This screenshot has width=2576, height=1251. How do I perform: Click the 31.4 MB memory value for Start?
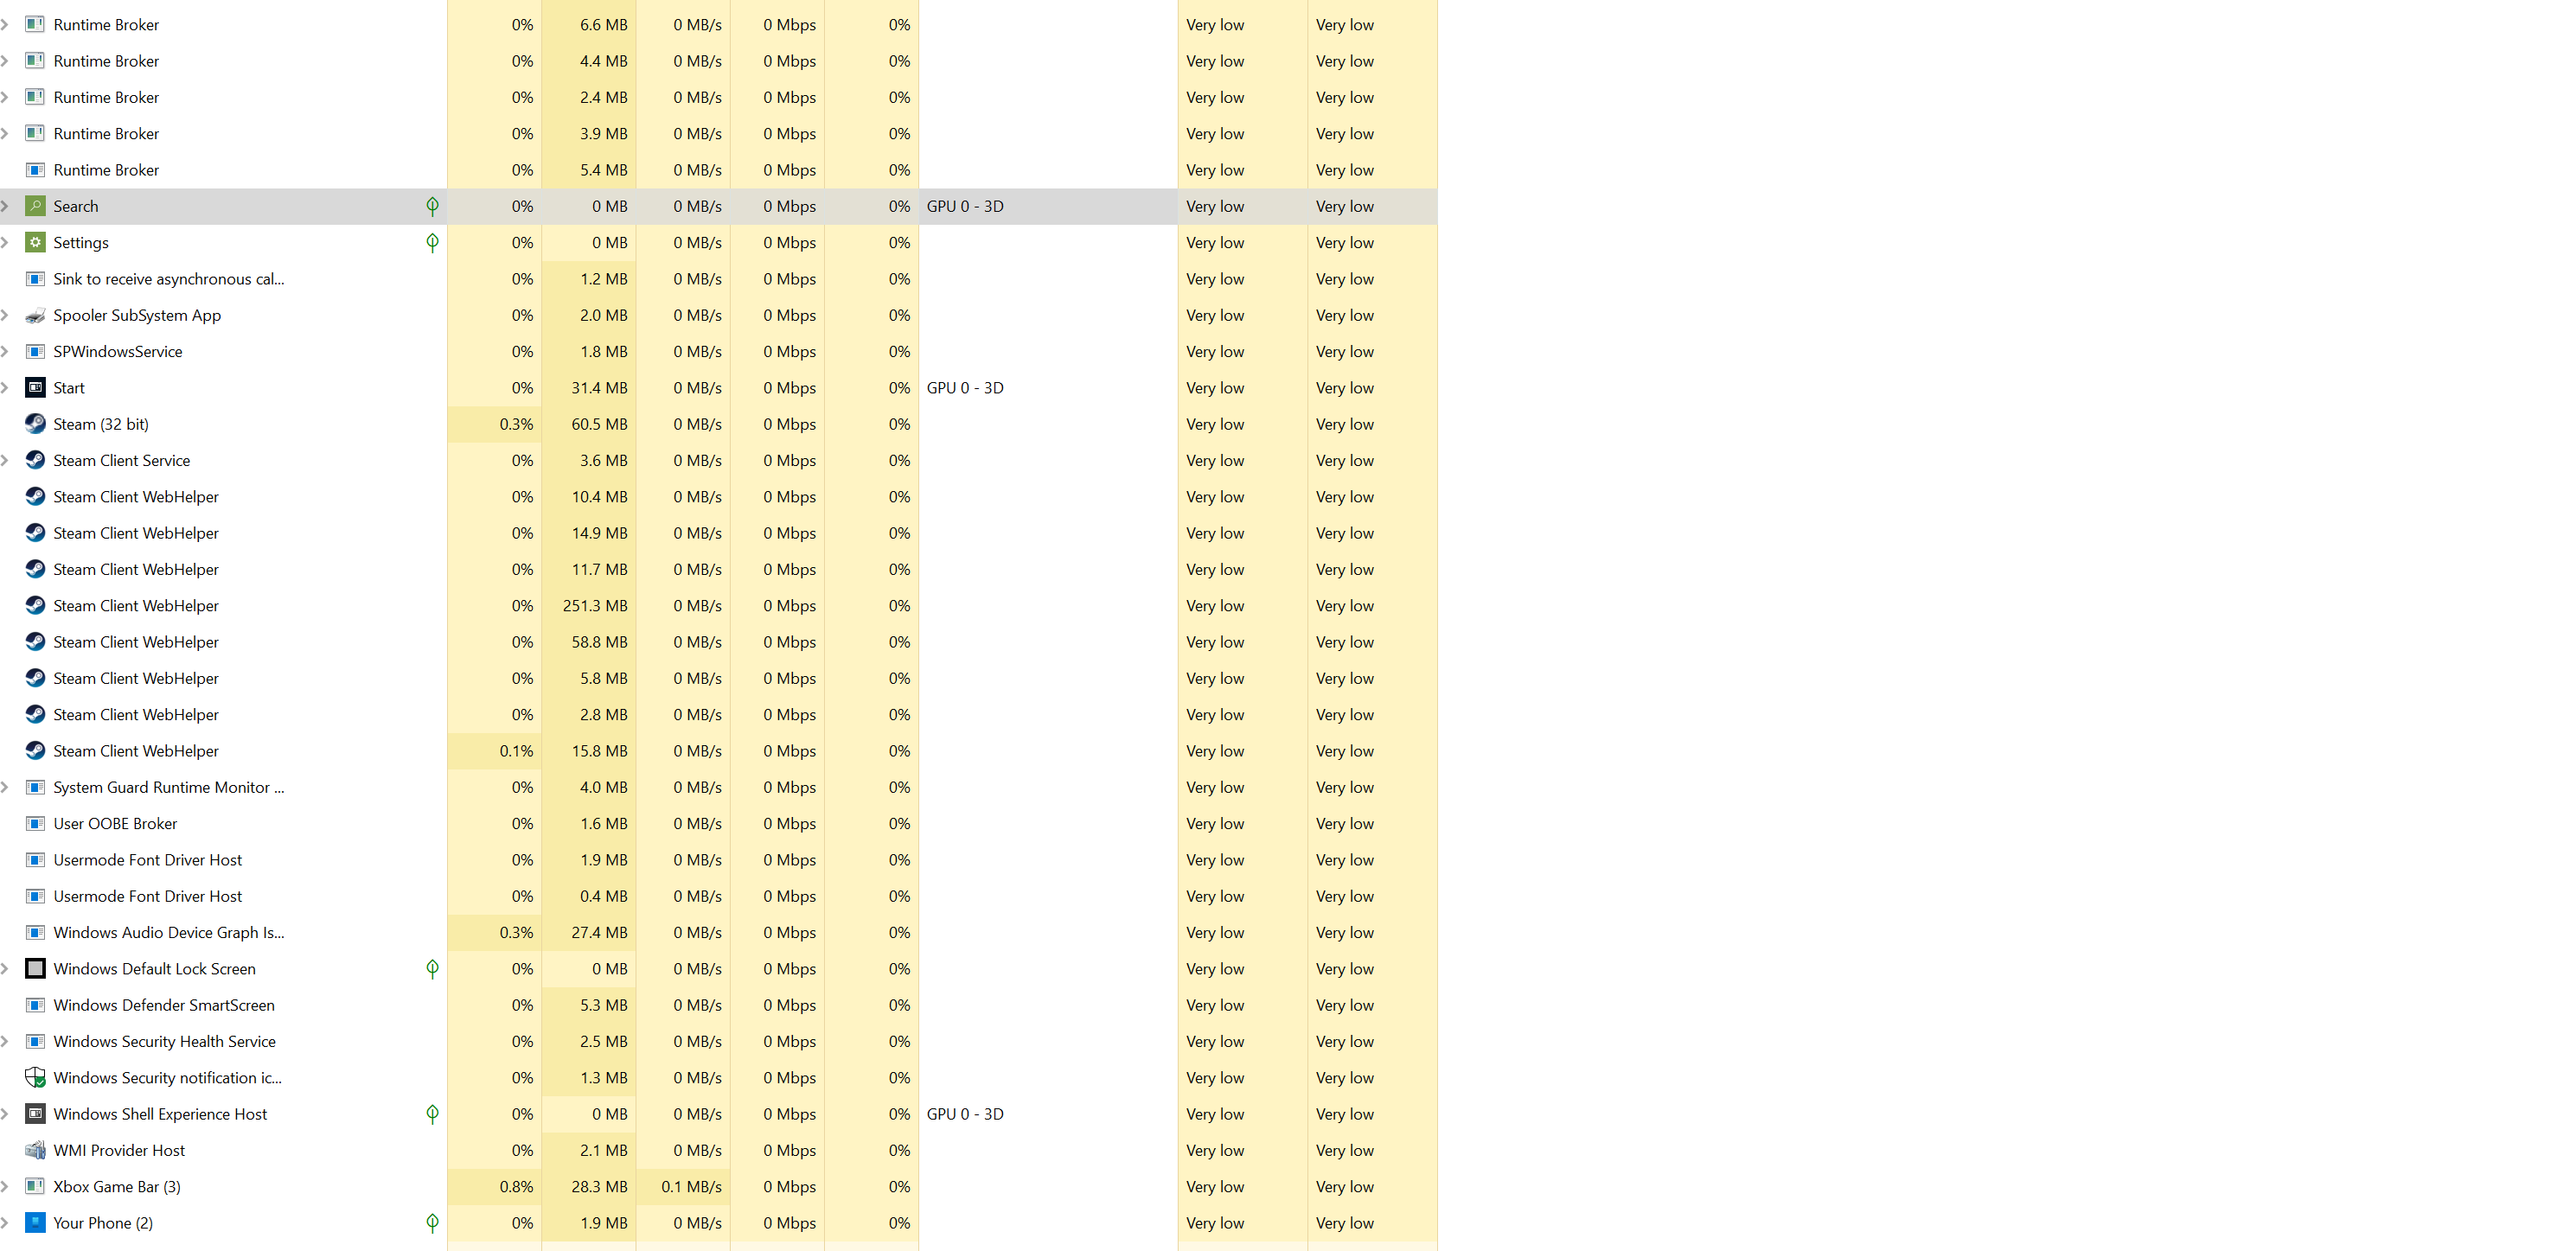[x=600, y=387]
